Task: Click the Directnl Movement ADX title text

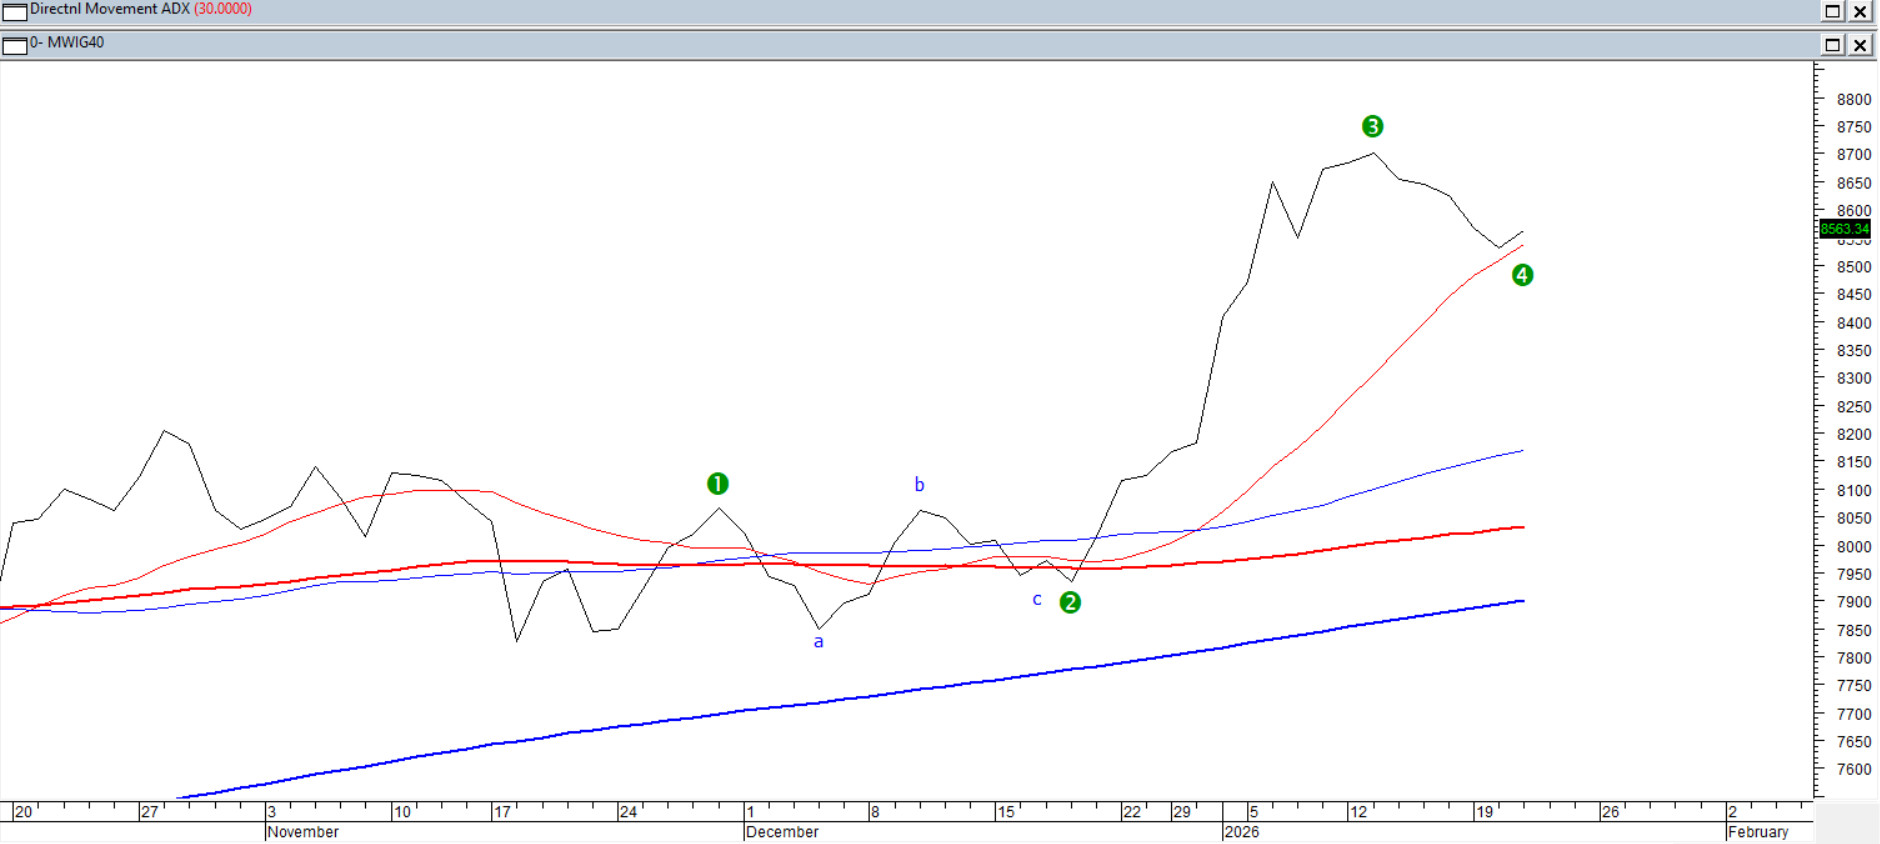Action: tap(110, 9)
